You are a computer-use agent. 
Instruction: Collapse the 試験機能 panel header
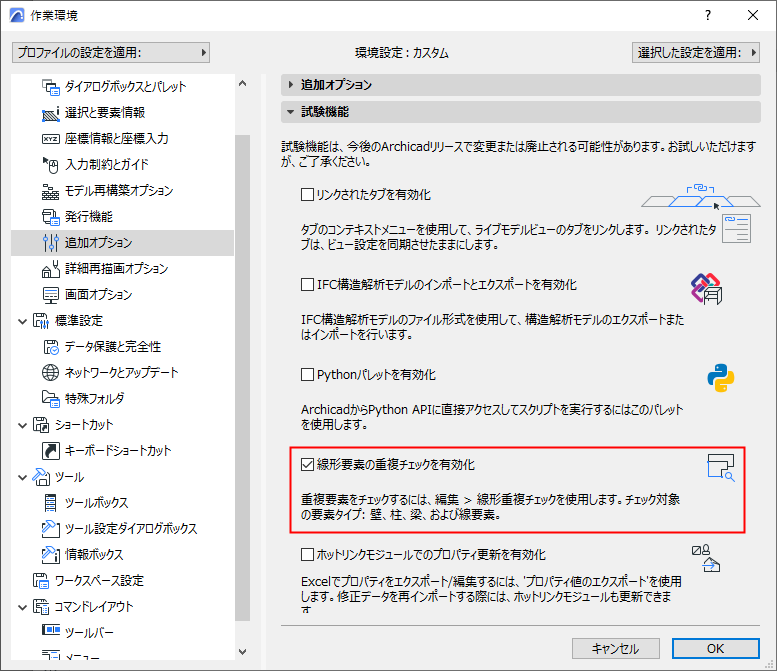[x=521, y=112]
